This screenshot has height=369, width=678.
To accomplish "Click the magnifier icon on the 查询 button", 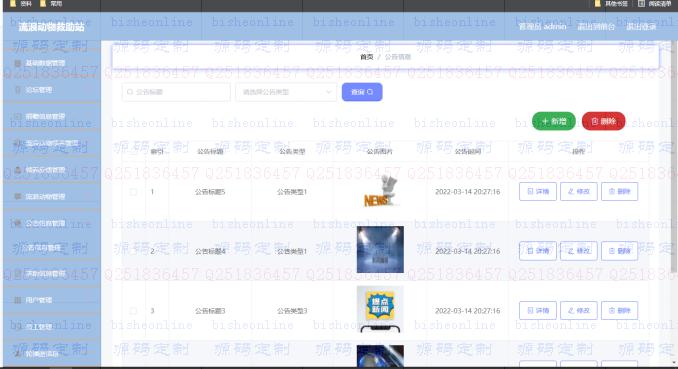I will click(370, 92).
